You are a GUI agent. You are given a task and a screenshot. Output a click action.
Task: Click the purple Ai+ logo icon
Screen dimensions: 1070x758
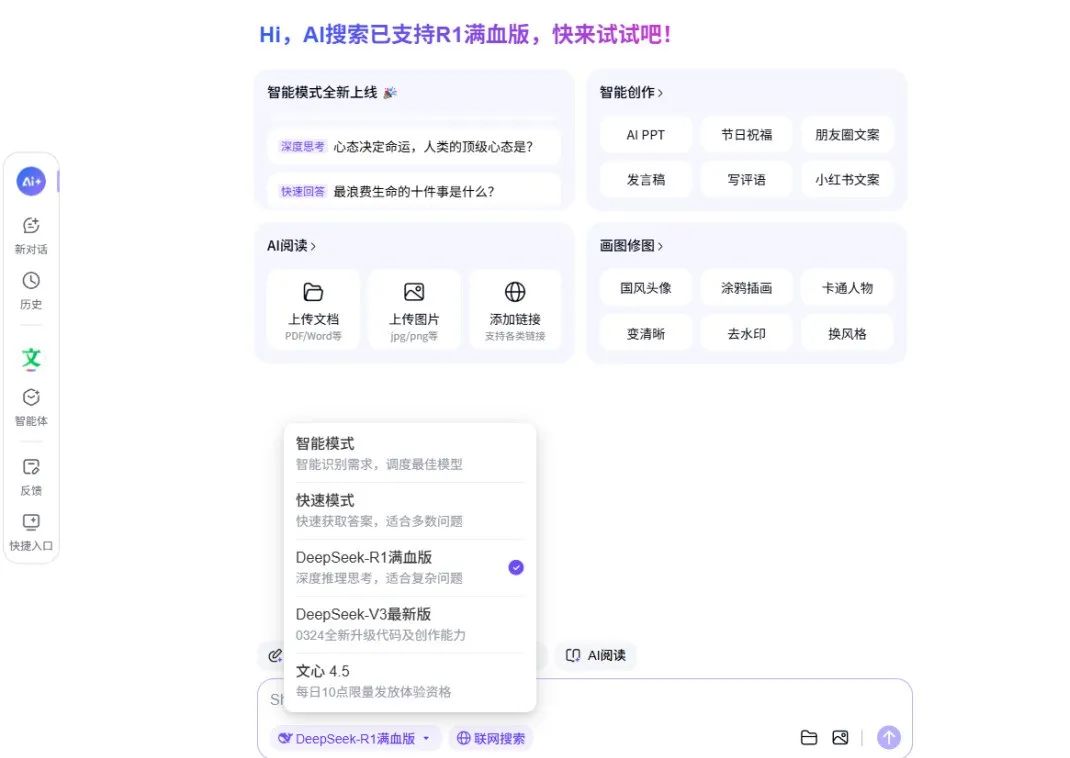pyautogui.click(x=31, y=181)
